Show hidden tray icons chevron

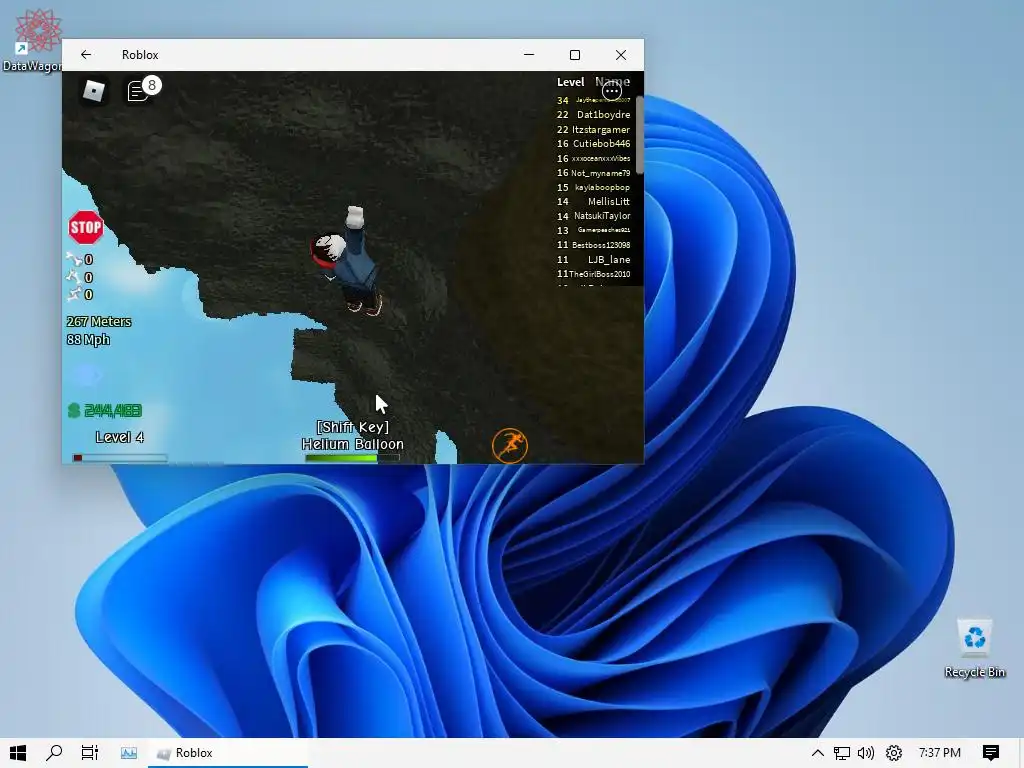[x=818, y=752]
